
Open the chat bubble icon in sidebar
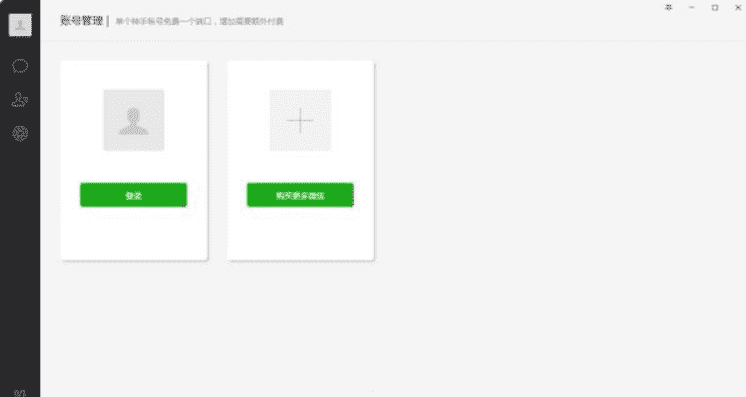[x=20, y=66]
